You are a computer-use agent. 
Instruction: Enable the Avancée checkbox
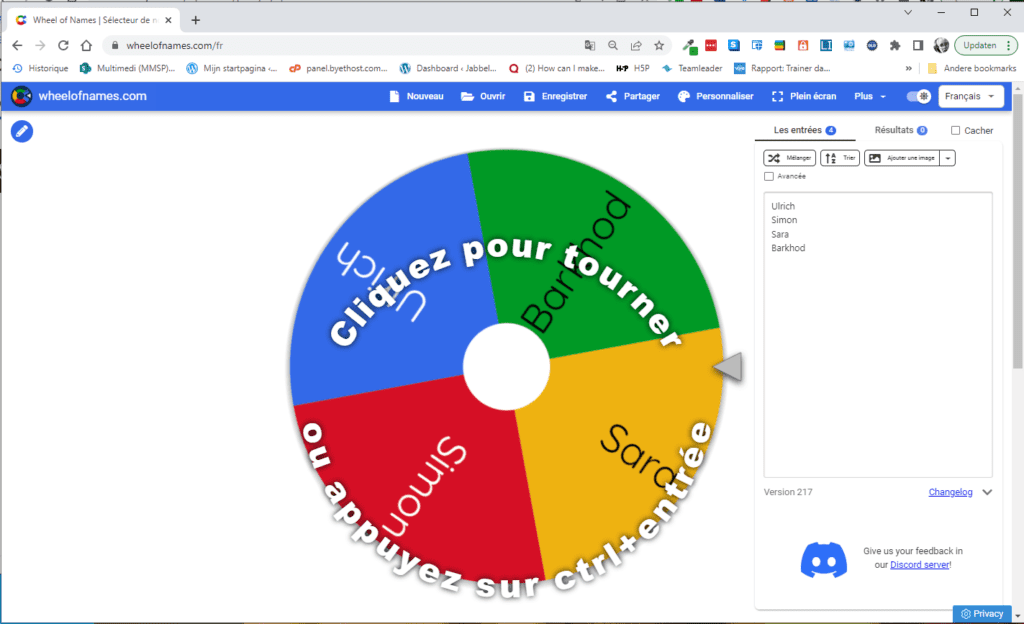769,176
